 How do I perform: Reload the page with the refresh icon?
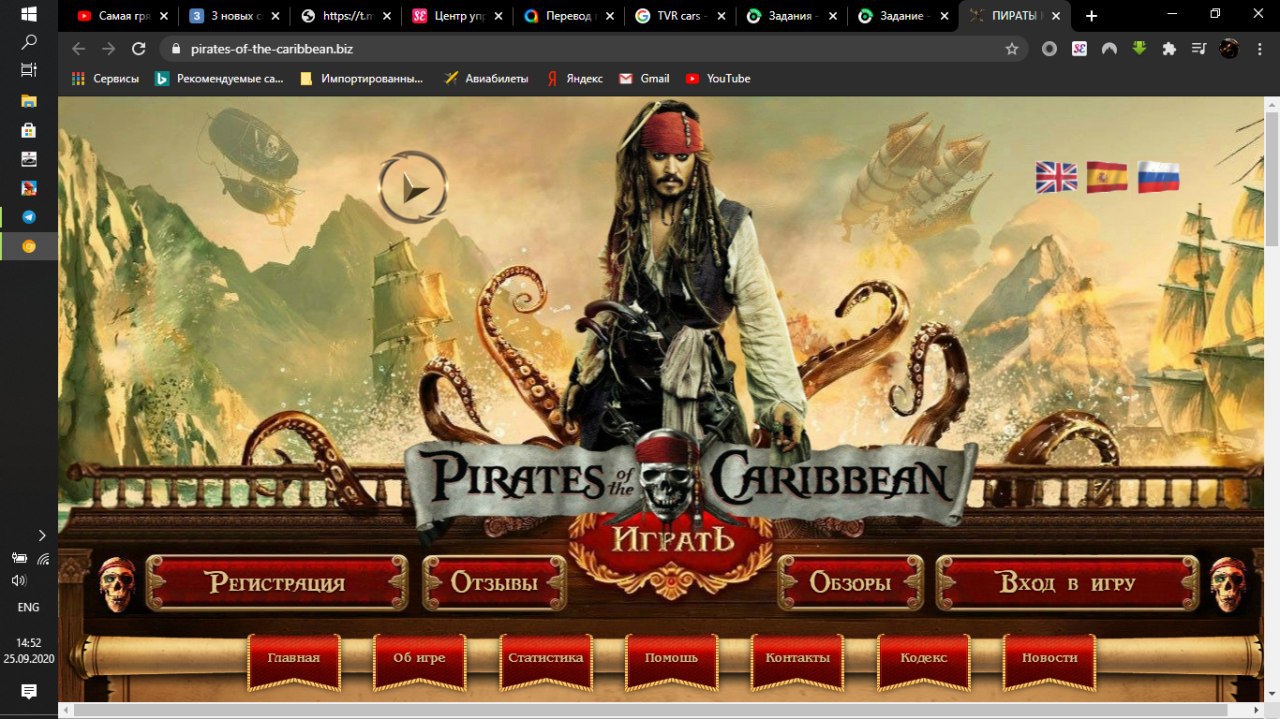pos(139,48)
